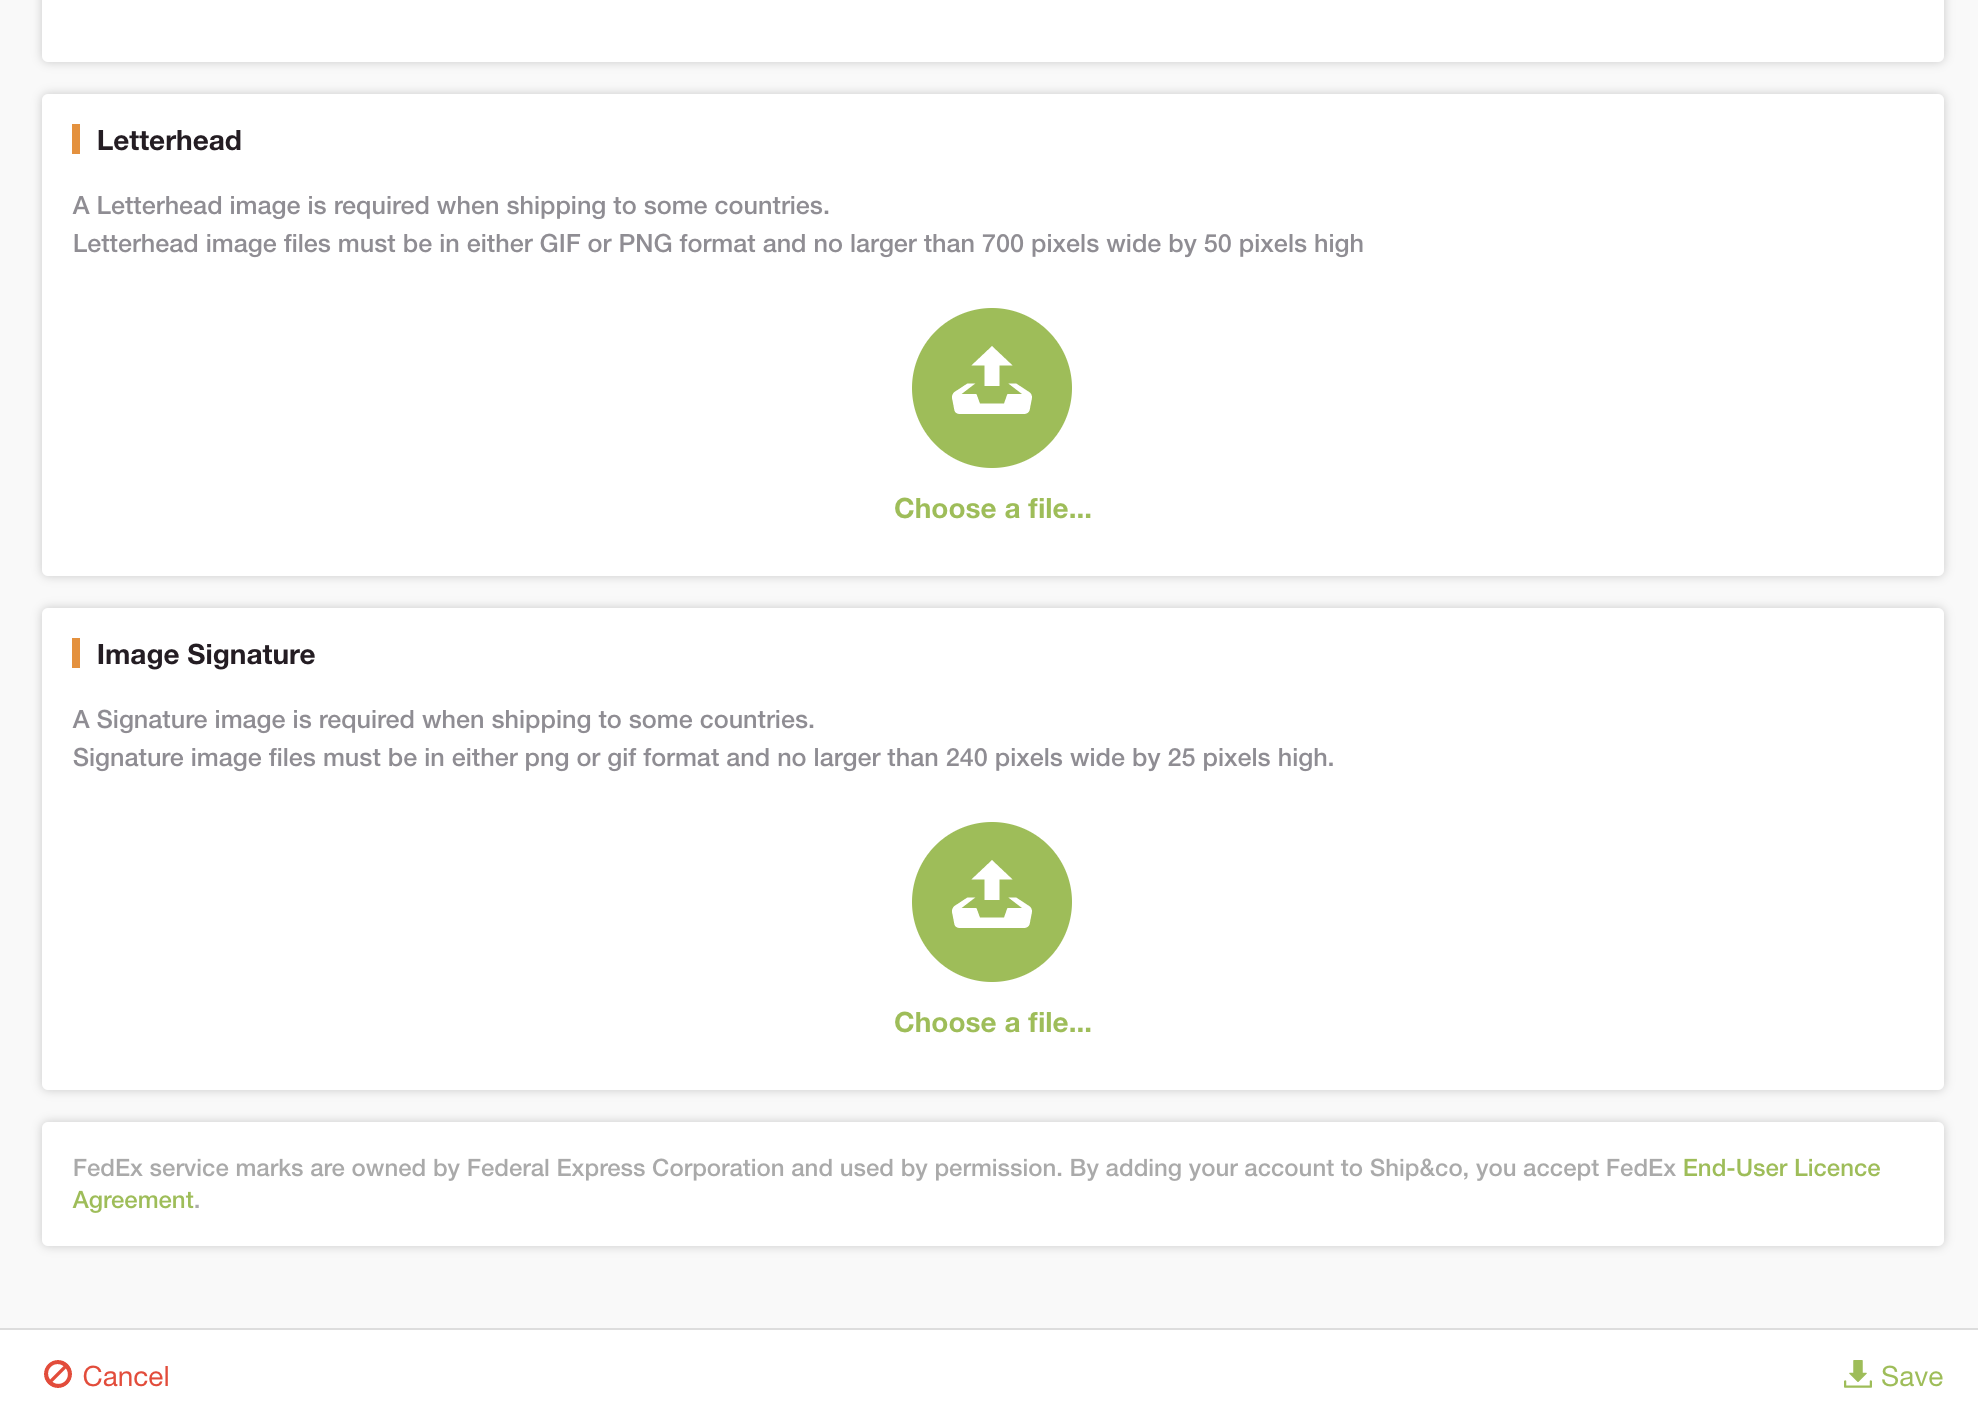1978x1414 pixels.
Task: Click the 'A Letterhead image is required' sentence
Action: [x=451, y=206]
